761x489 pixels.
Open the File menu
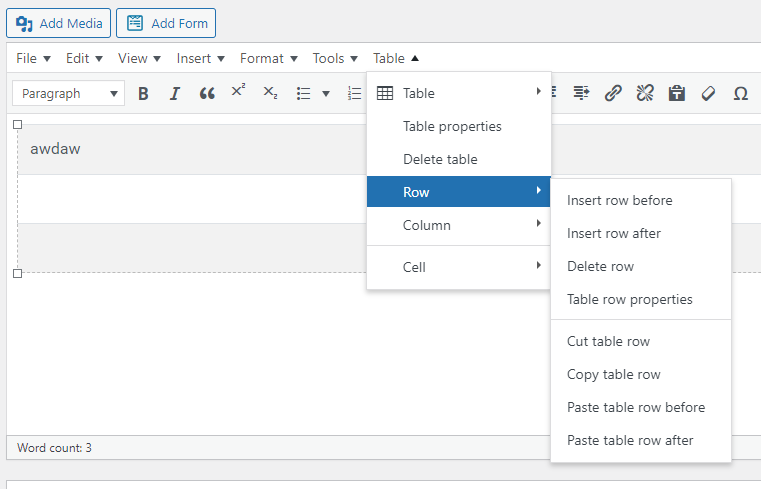click(x=33, y=58)
